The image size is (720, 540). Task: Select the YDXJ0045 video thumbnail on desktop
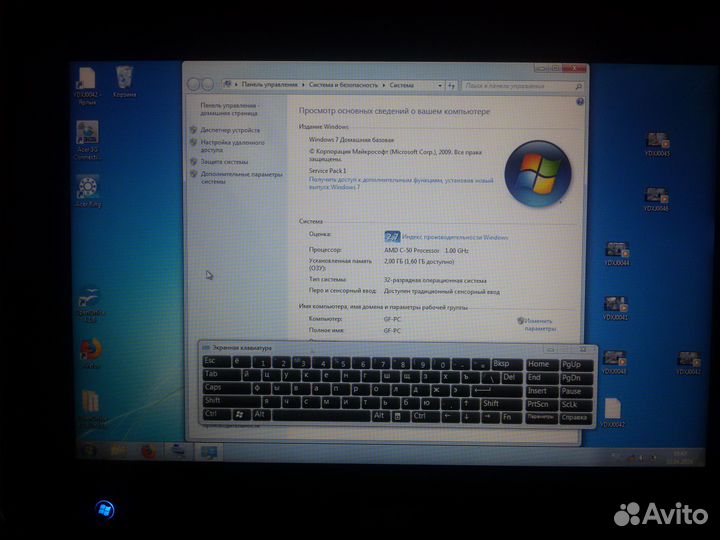(x=657, y=145)
